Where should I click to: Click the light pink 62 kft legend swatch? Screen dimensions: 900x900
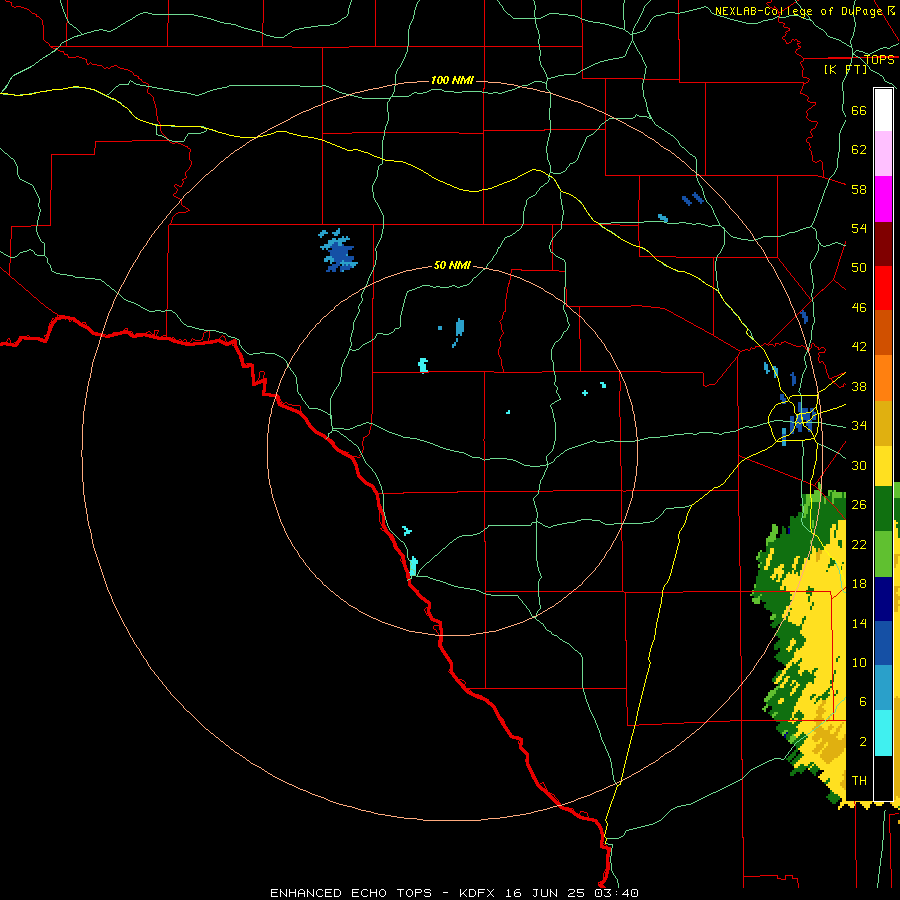883,153
